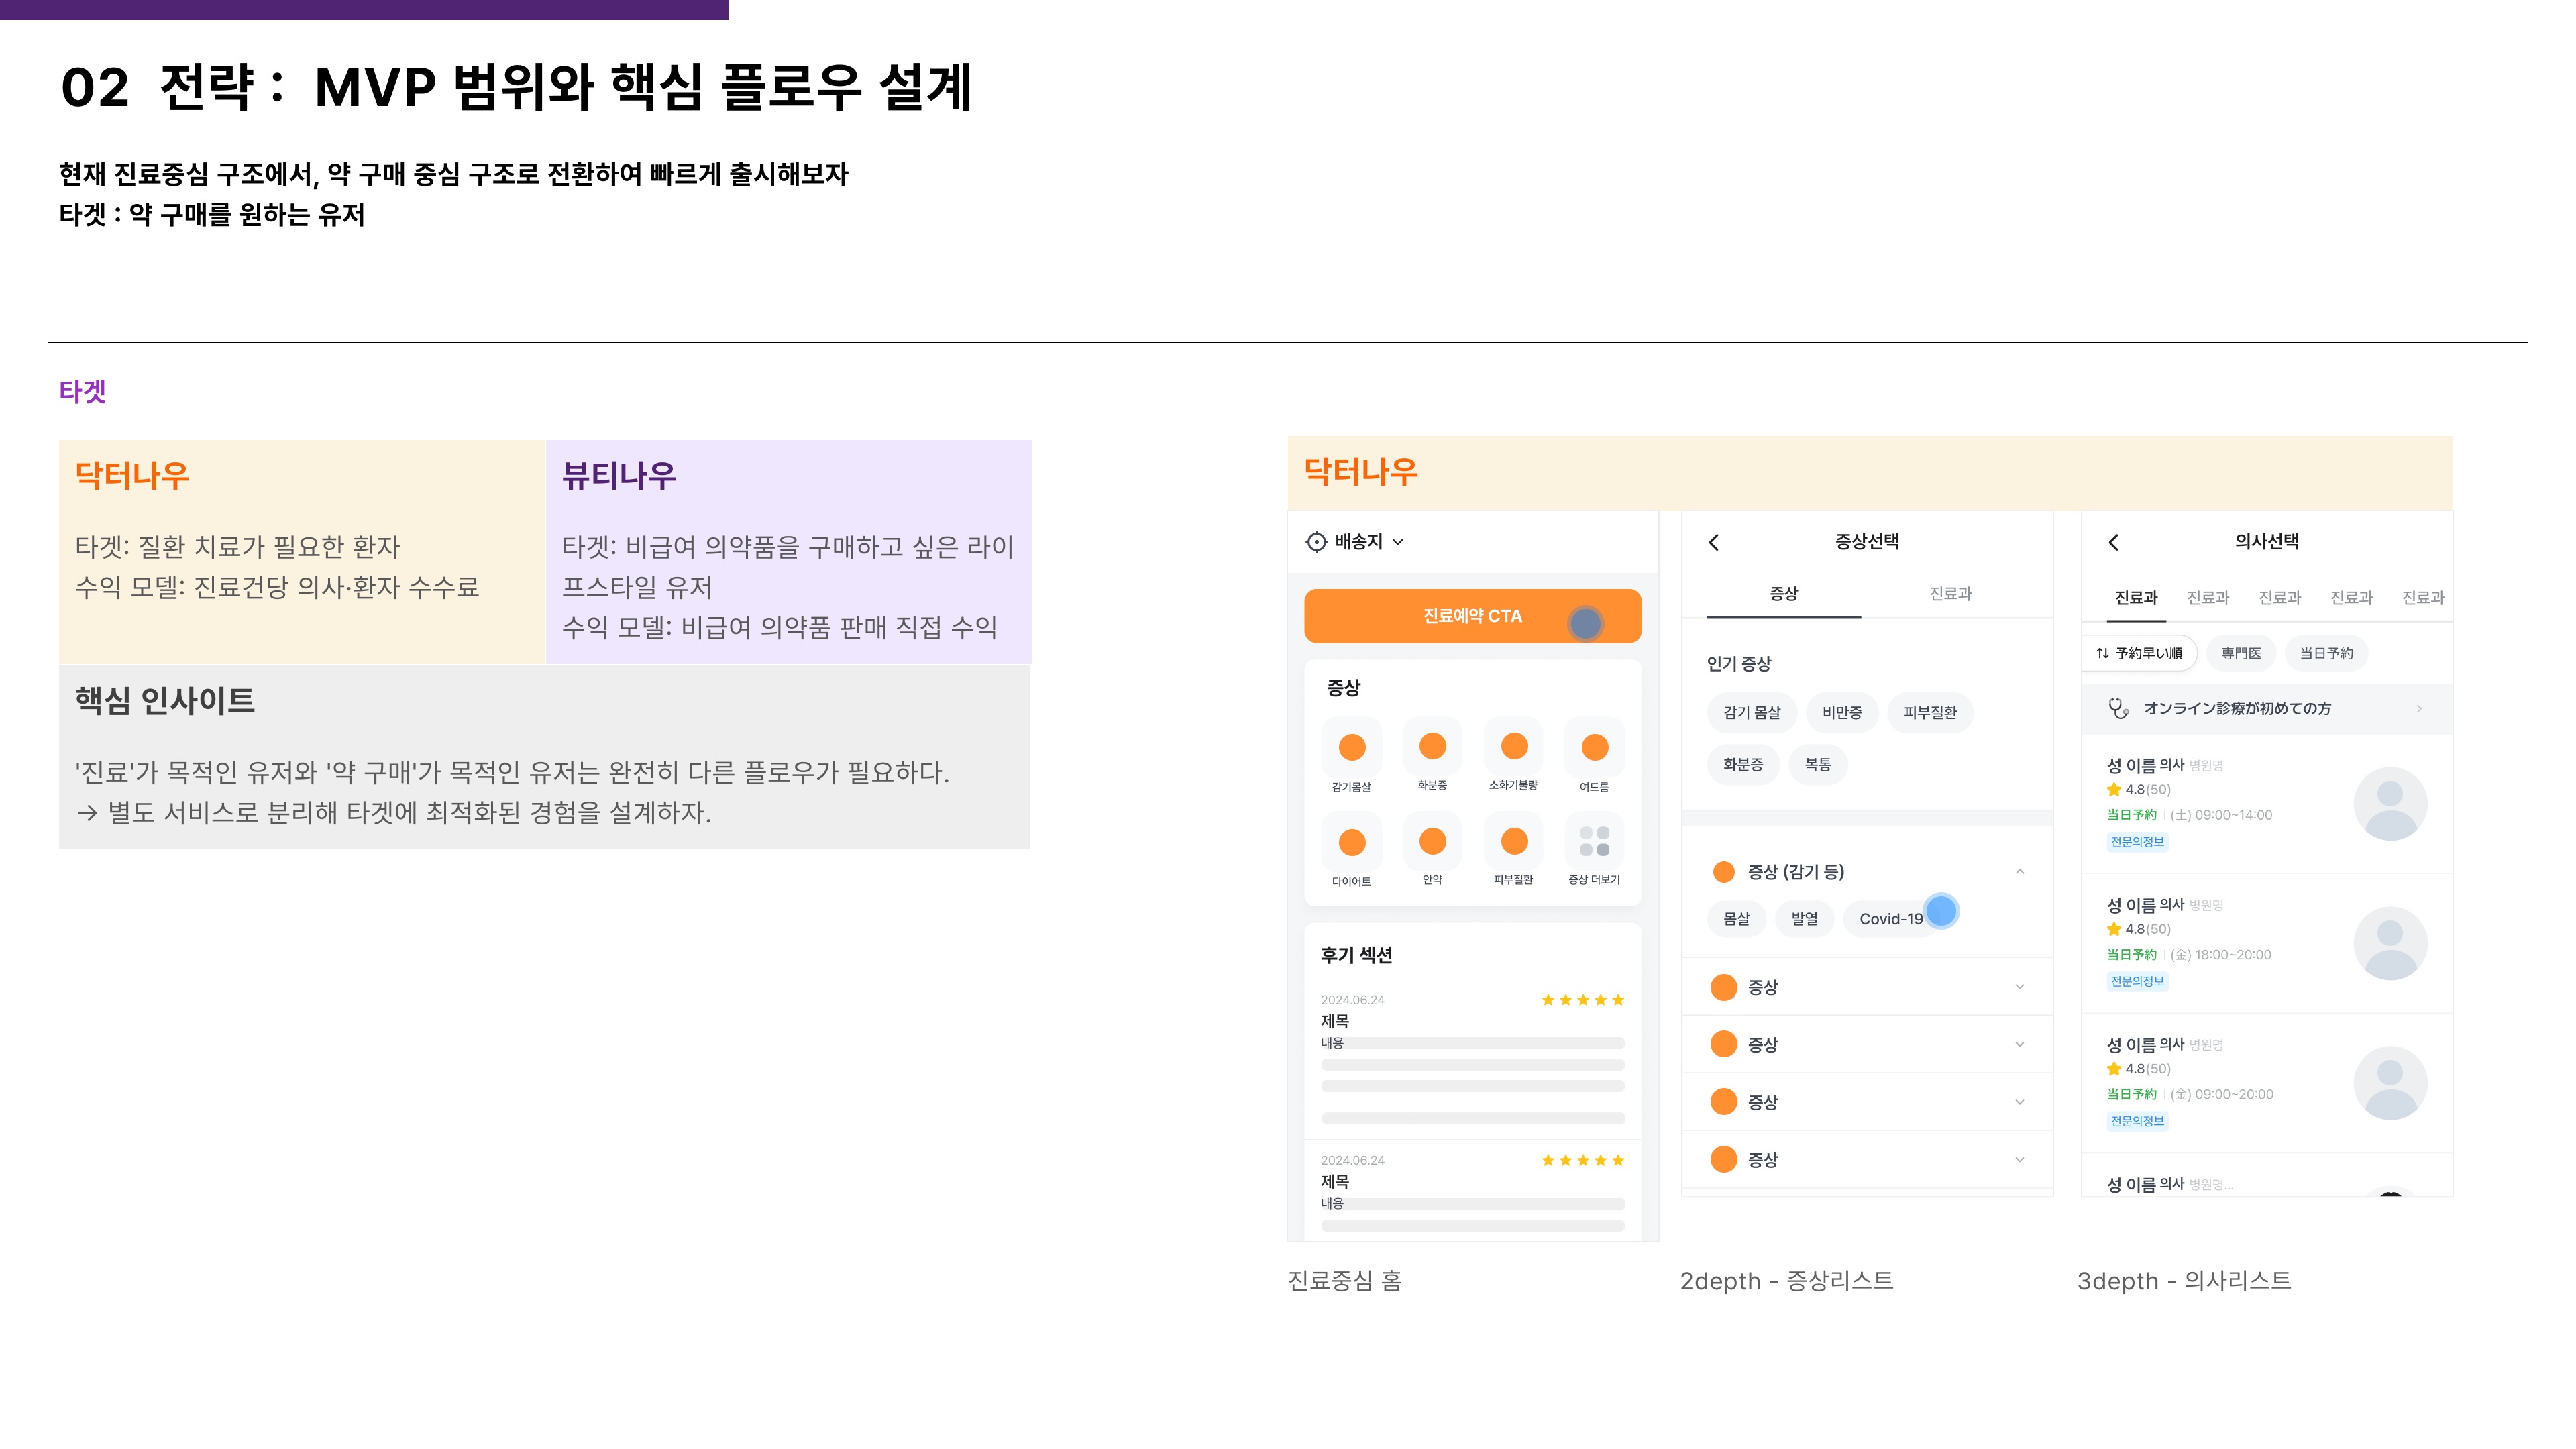Open 전문의정보 badge for the 18:00~20:00 doctor
2576x1449 pixels.
click(2137, 982)
